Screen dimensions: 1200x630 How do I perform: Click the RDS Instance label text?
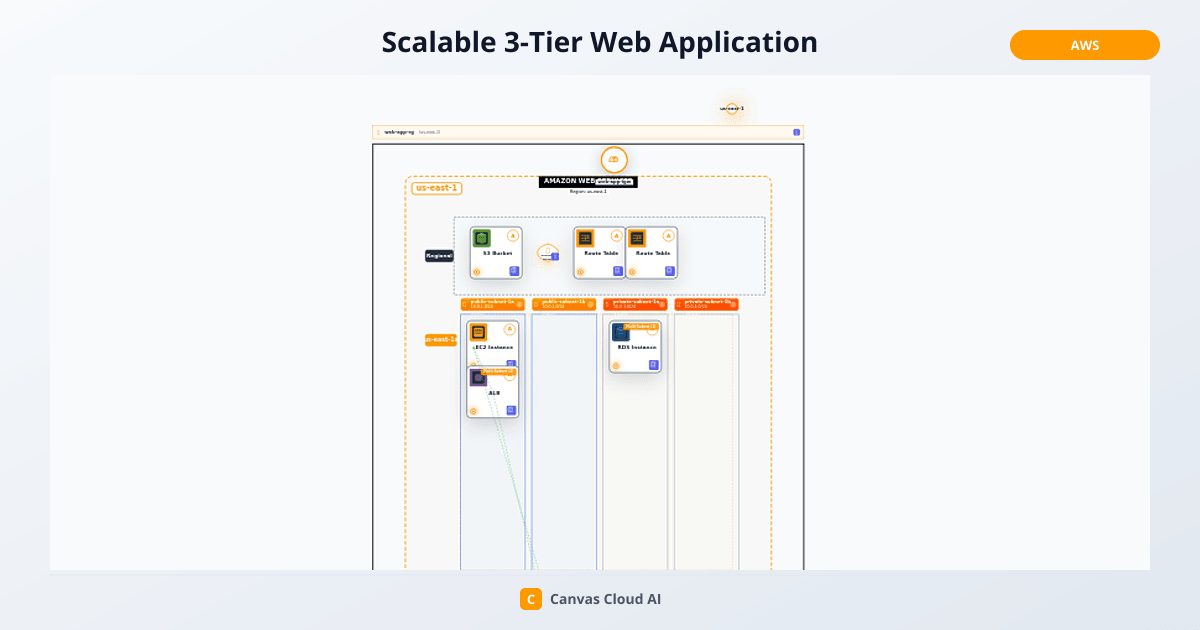637,347
